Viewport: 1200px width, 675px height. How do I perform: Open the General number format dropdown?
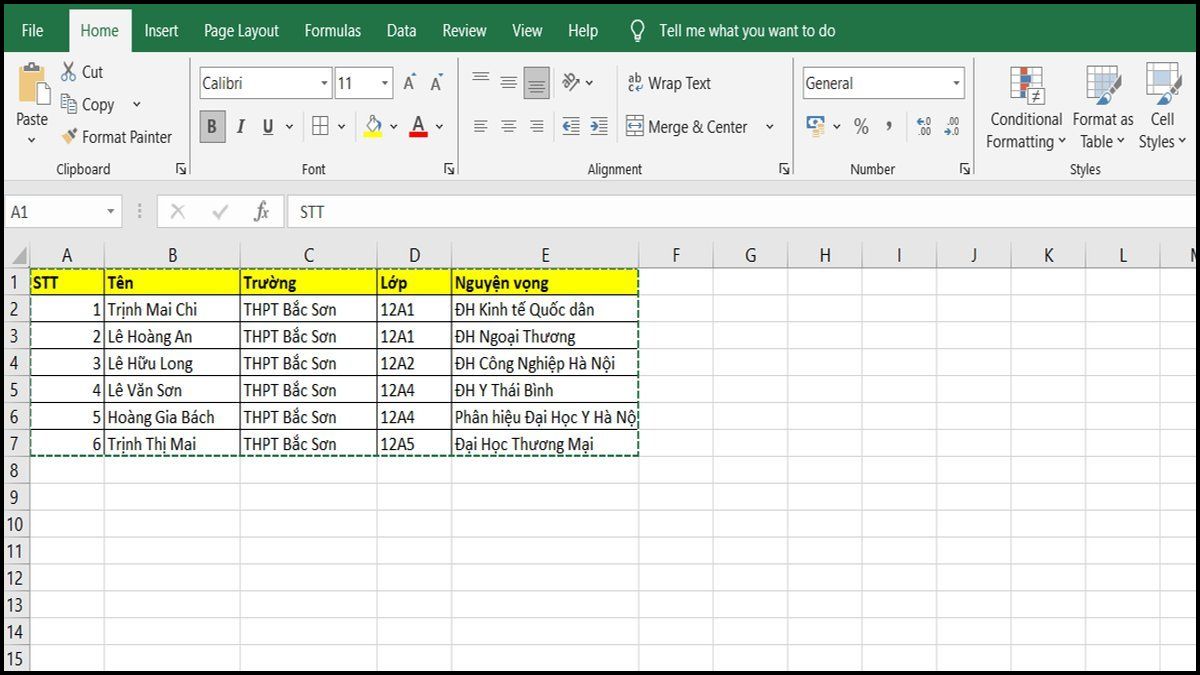click(956, 84)
